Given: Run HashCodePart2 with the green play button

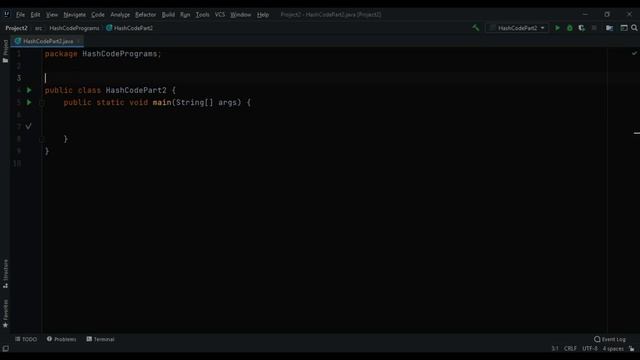Looking at the screenshot, I should point(557,28).
